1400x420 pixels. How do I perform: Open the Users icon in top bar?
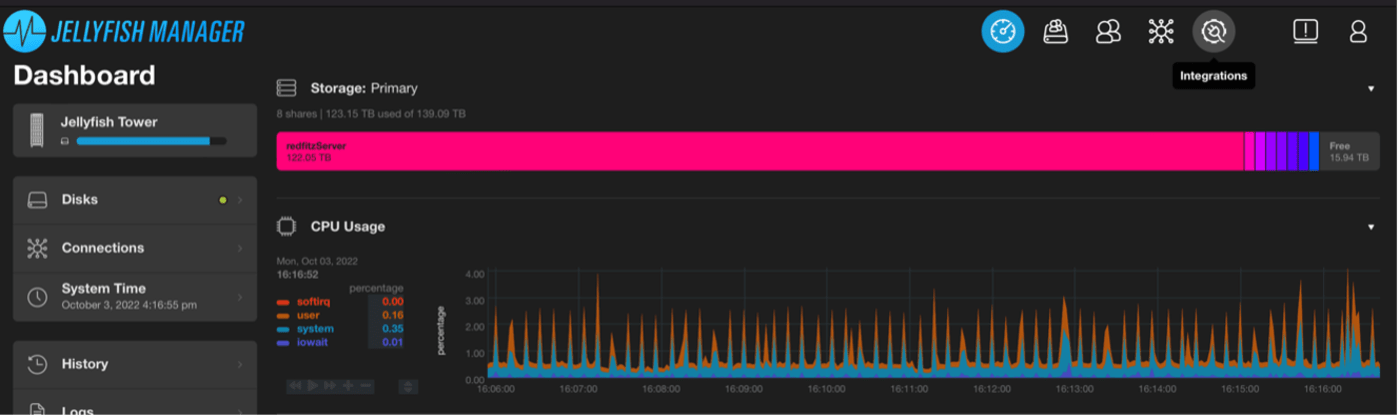[x=1108, y=32]
